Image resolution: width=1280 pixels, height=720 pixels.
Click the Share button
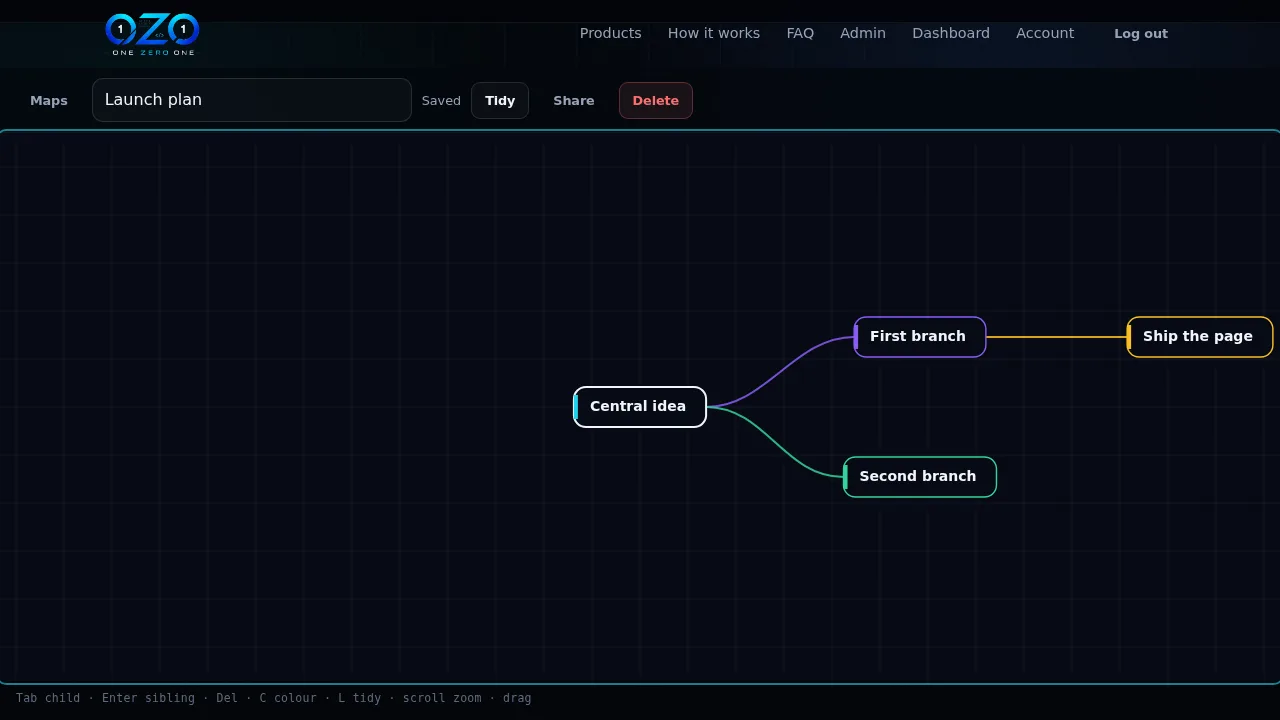574,100
